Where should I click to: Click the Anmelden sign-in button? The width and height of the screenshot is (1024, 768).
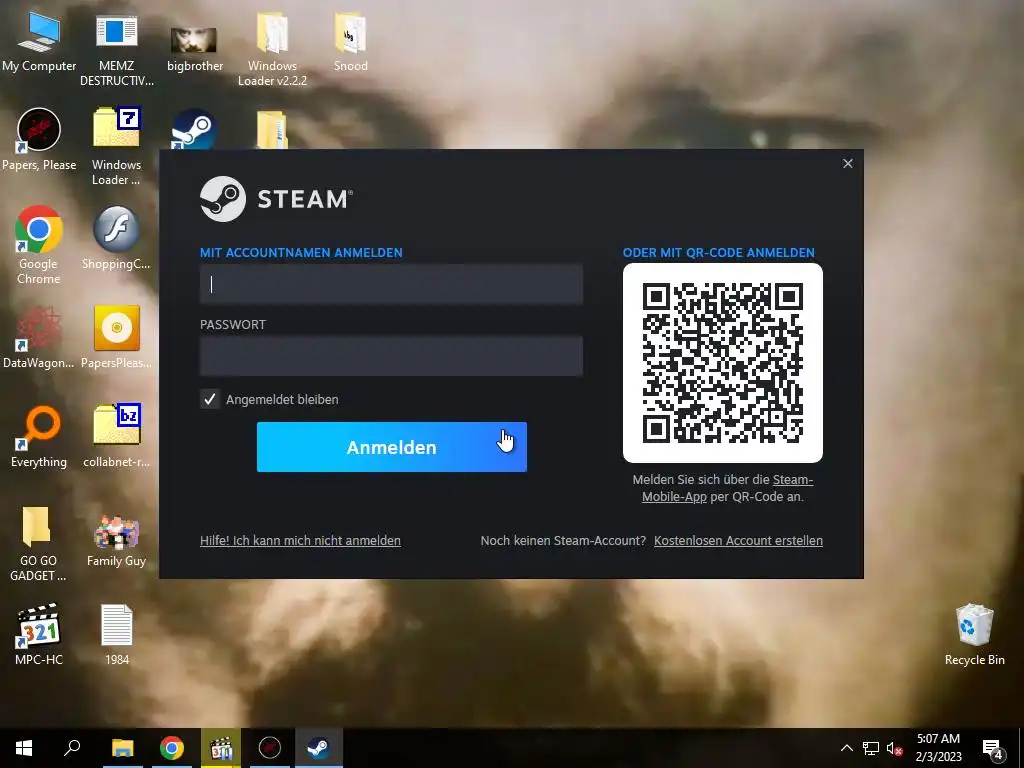(x=392, y=447)
